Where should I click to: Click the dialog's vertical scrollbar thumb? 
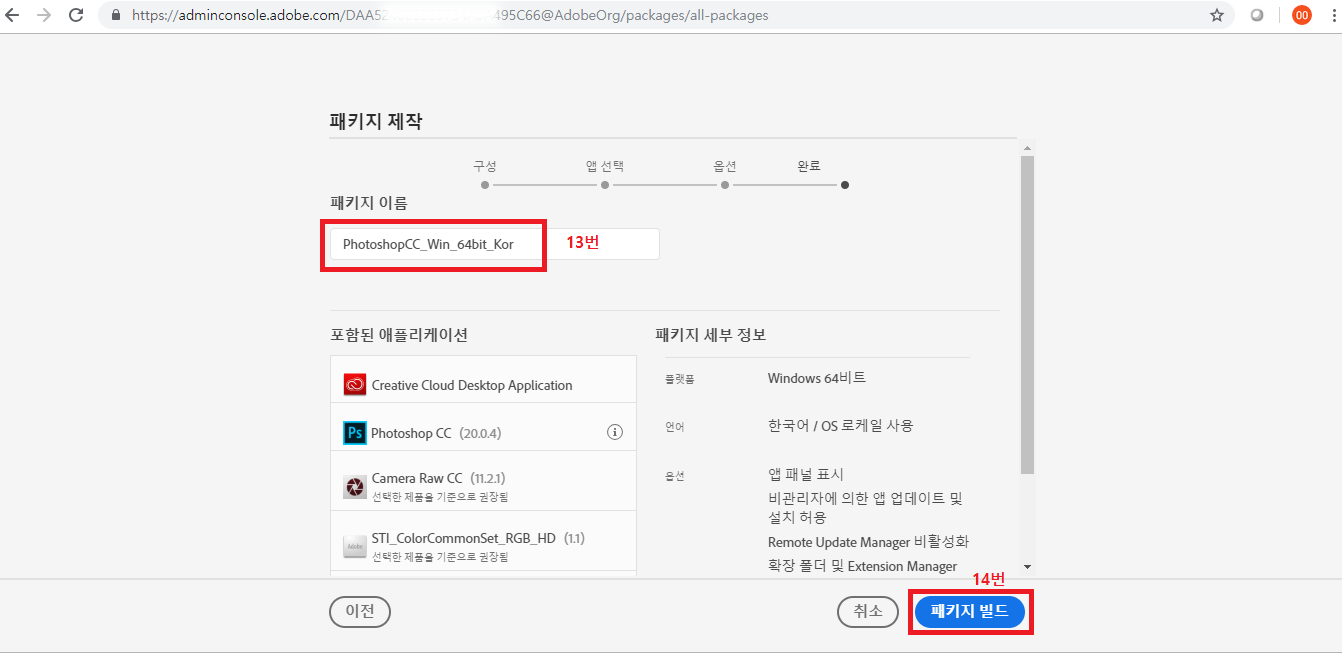click(1027, 315)
